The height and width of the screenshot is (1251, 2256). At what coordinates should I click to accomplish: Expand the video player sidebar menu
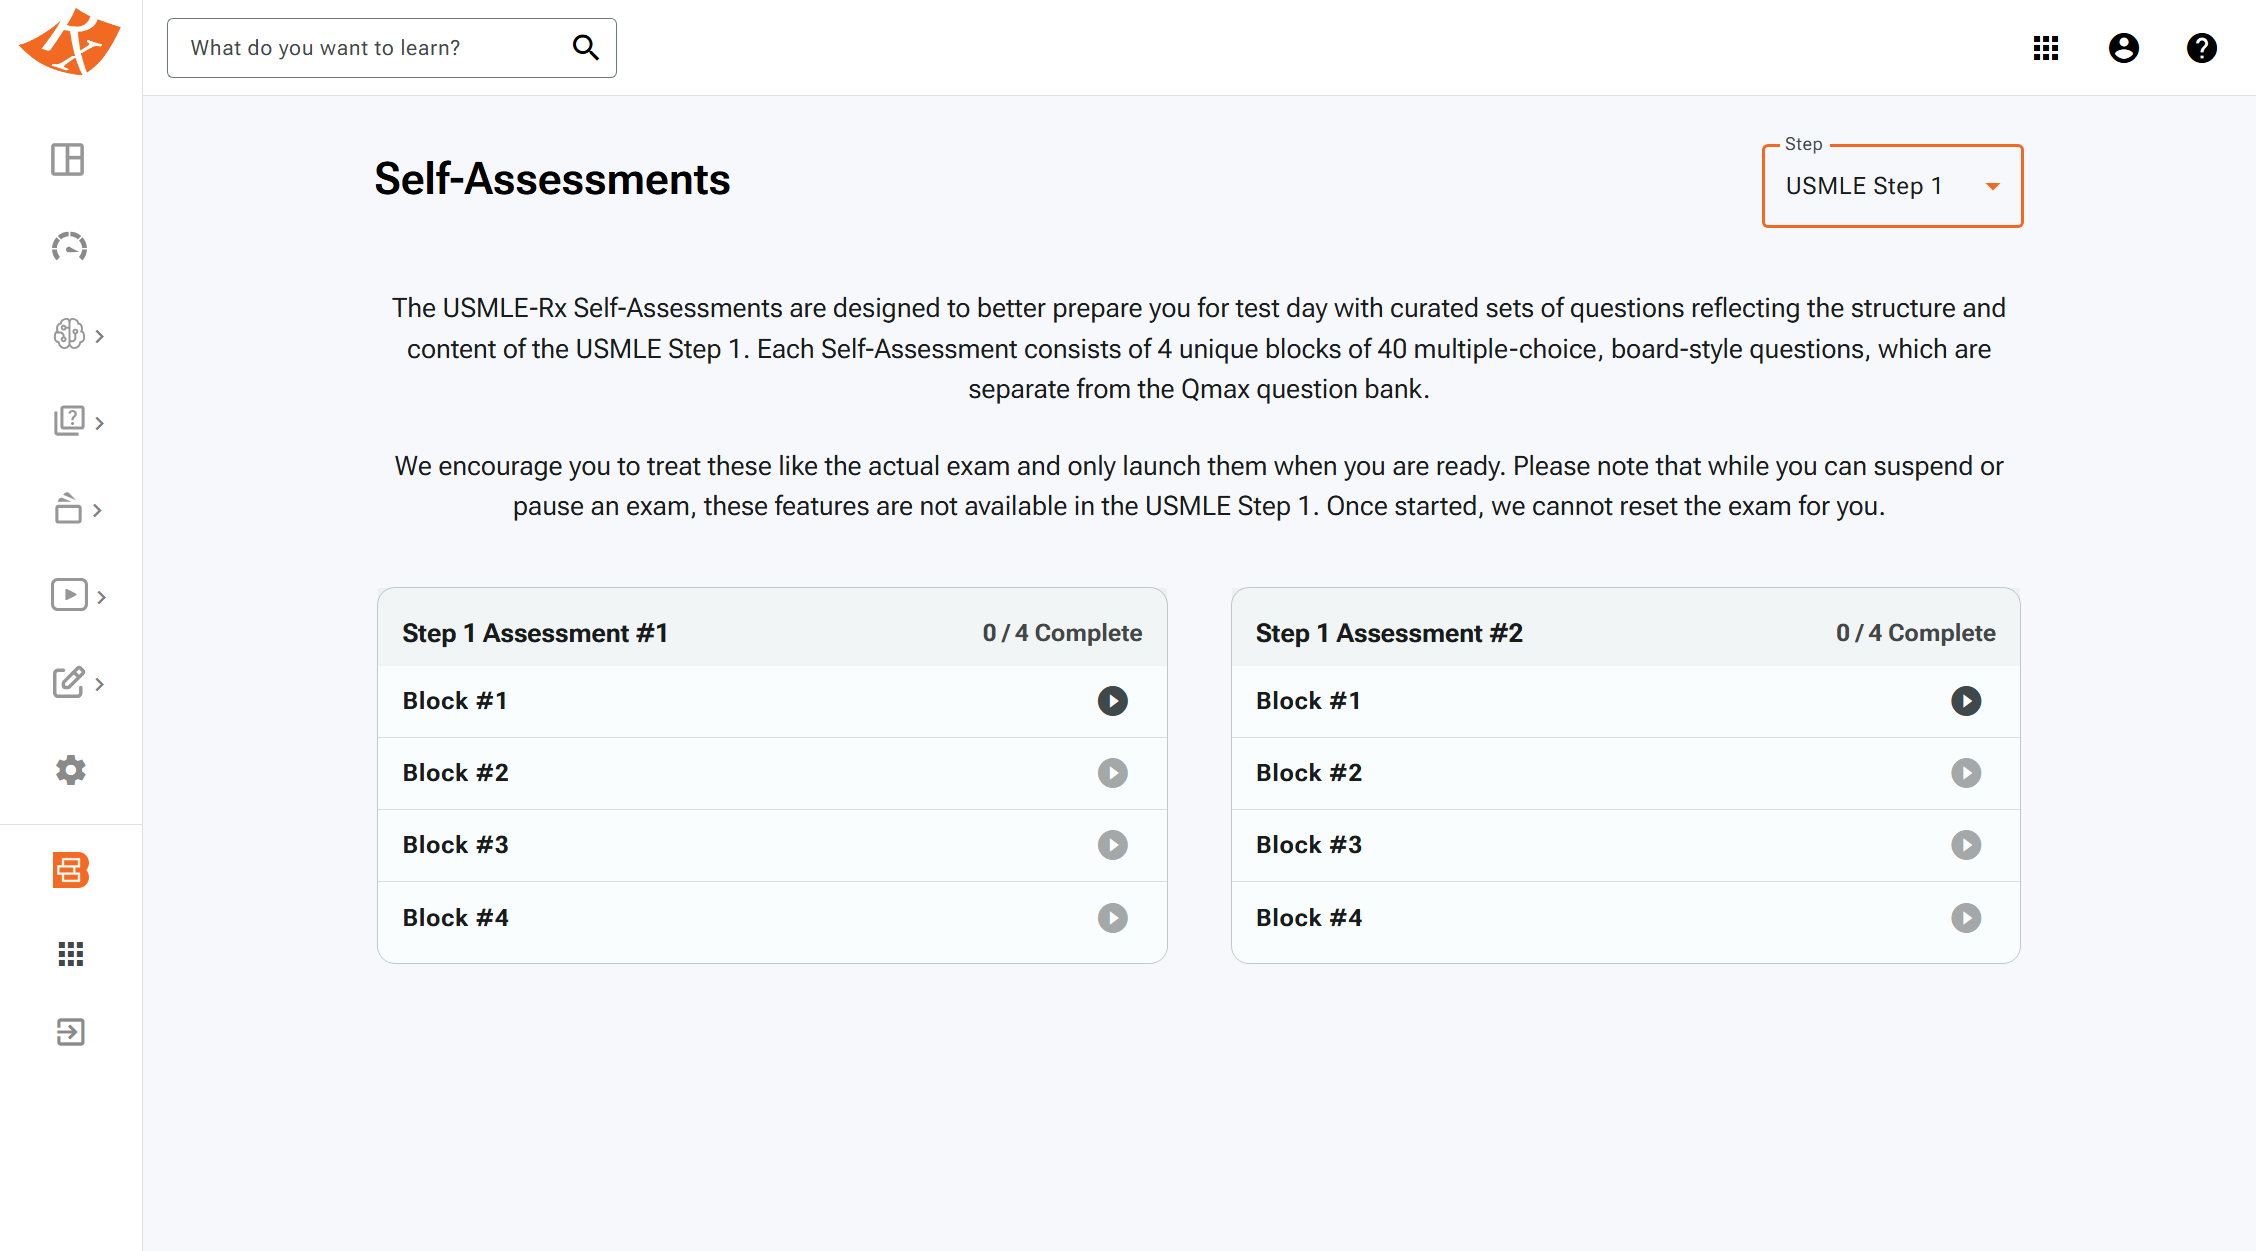[x=77, y=596]
